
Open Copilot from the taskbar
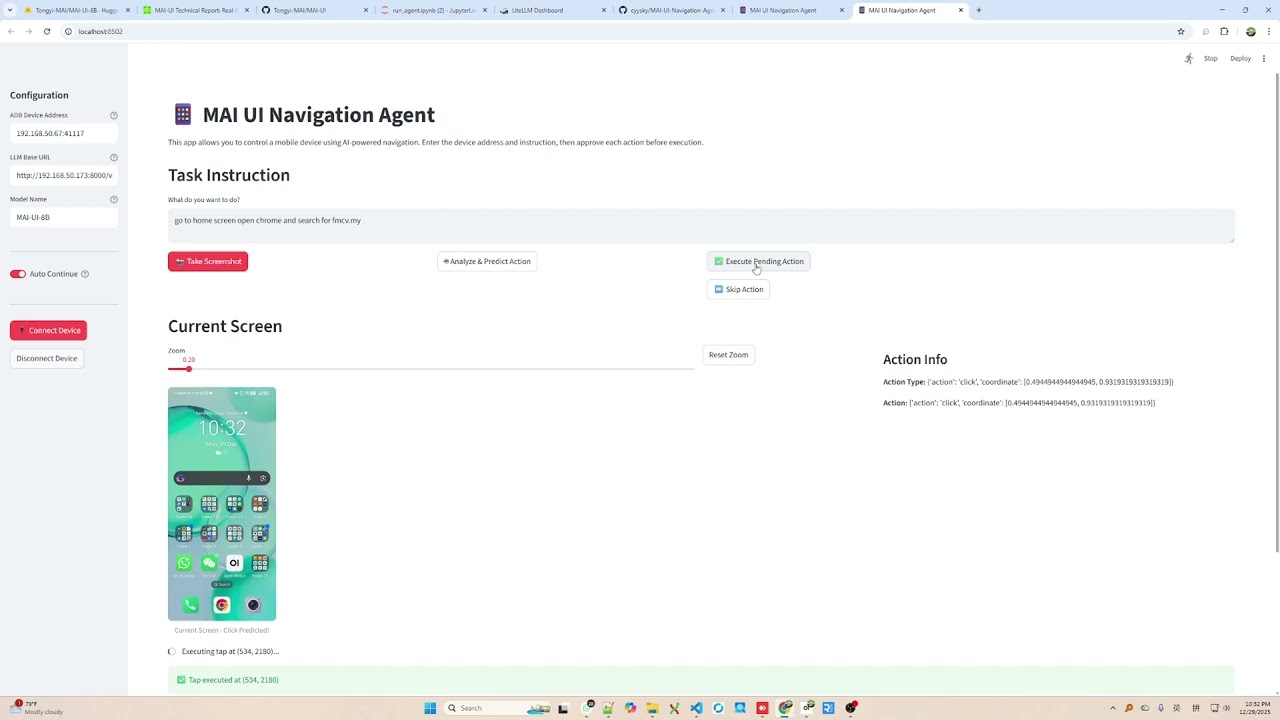click(630, 708)
